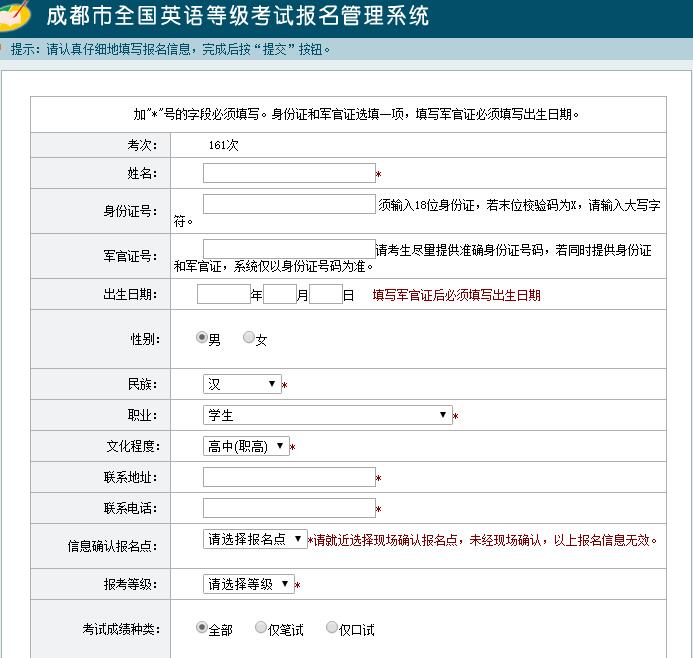Click the 信息确认报名点 label

click(112, 546)
